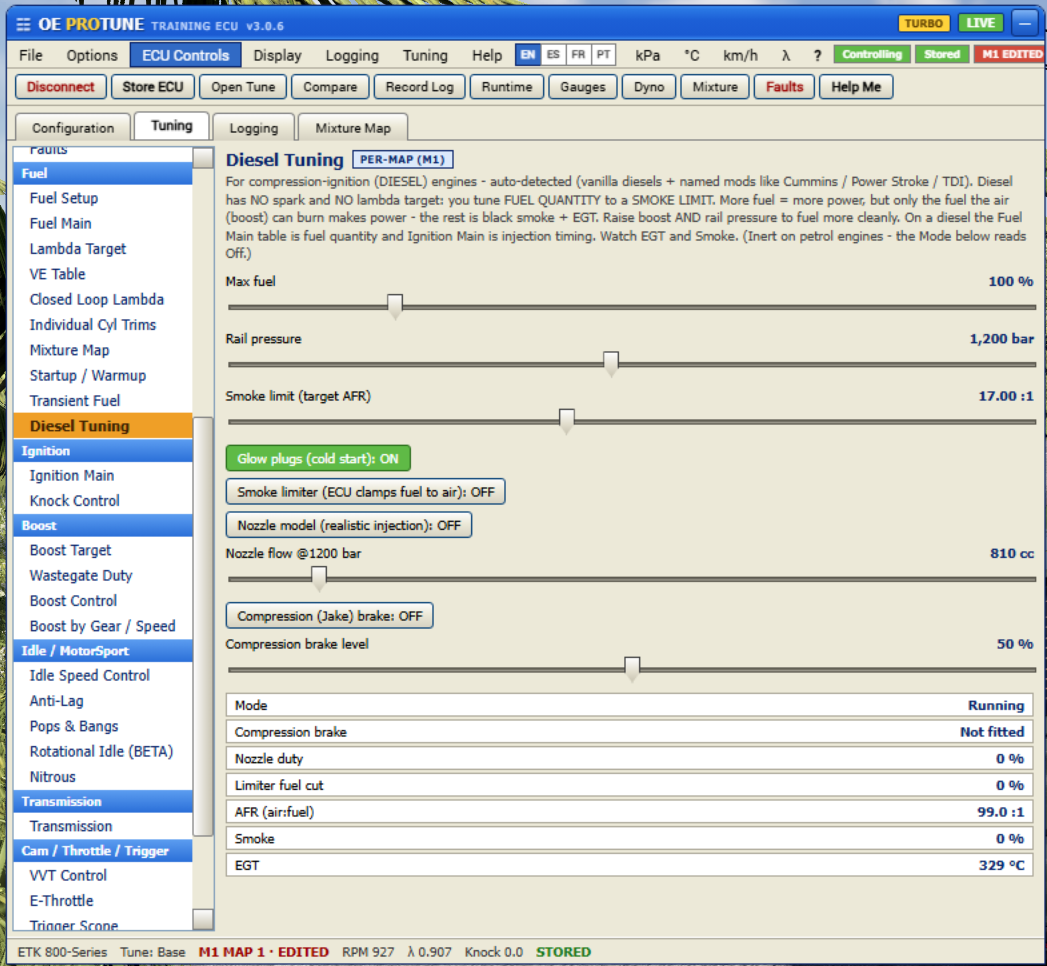Switch language to ES
This screenshot has width=1047, height=966.
click(553, 55)
